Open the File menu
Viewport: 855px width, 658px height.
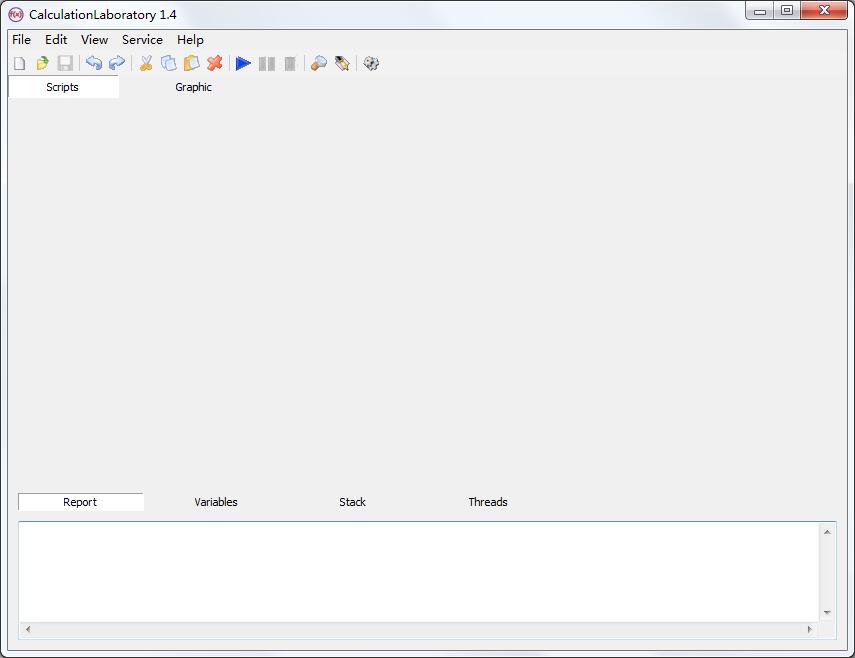(21, 40)
